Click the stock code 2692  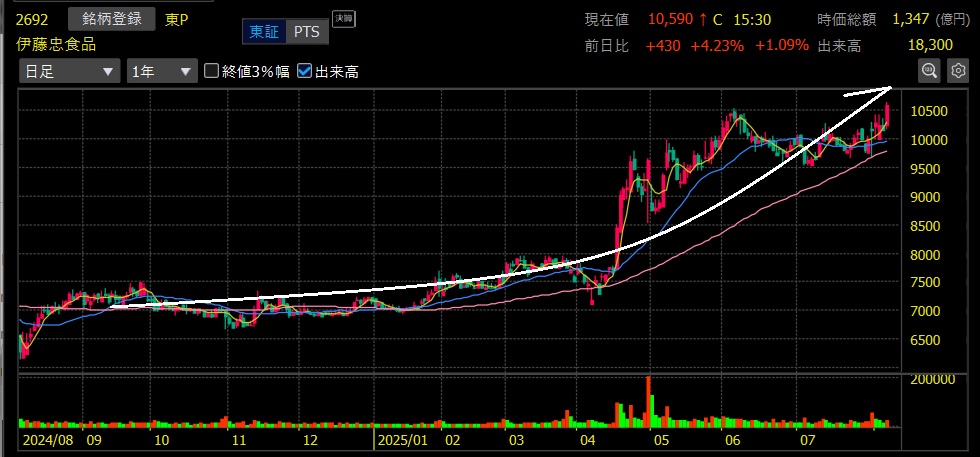tap(33, 19)
